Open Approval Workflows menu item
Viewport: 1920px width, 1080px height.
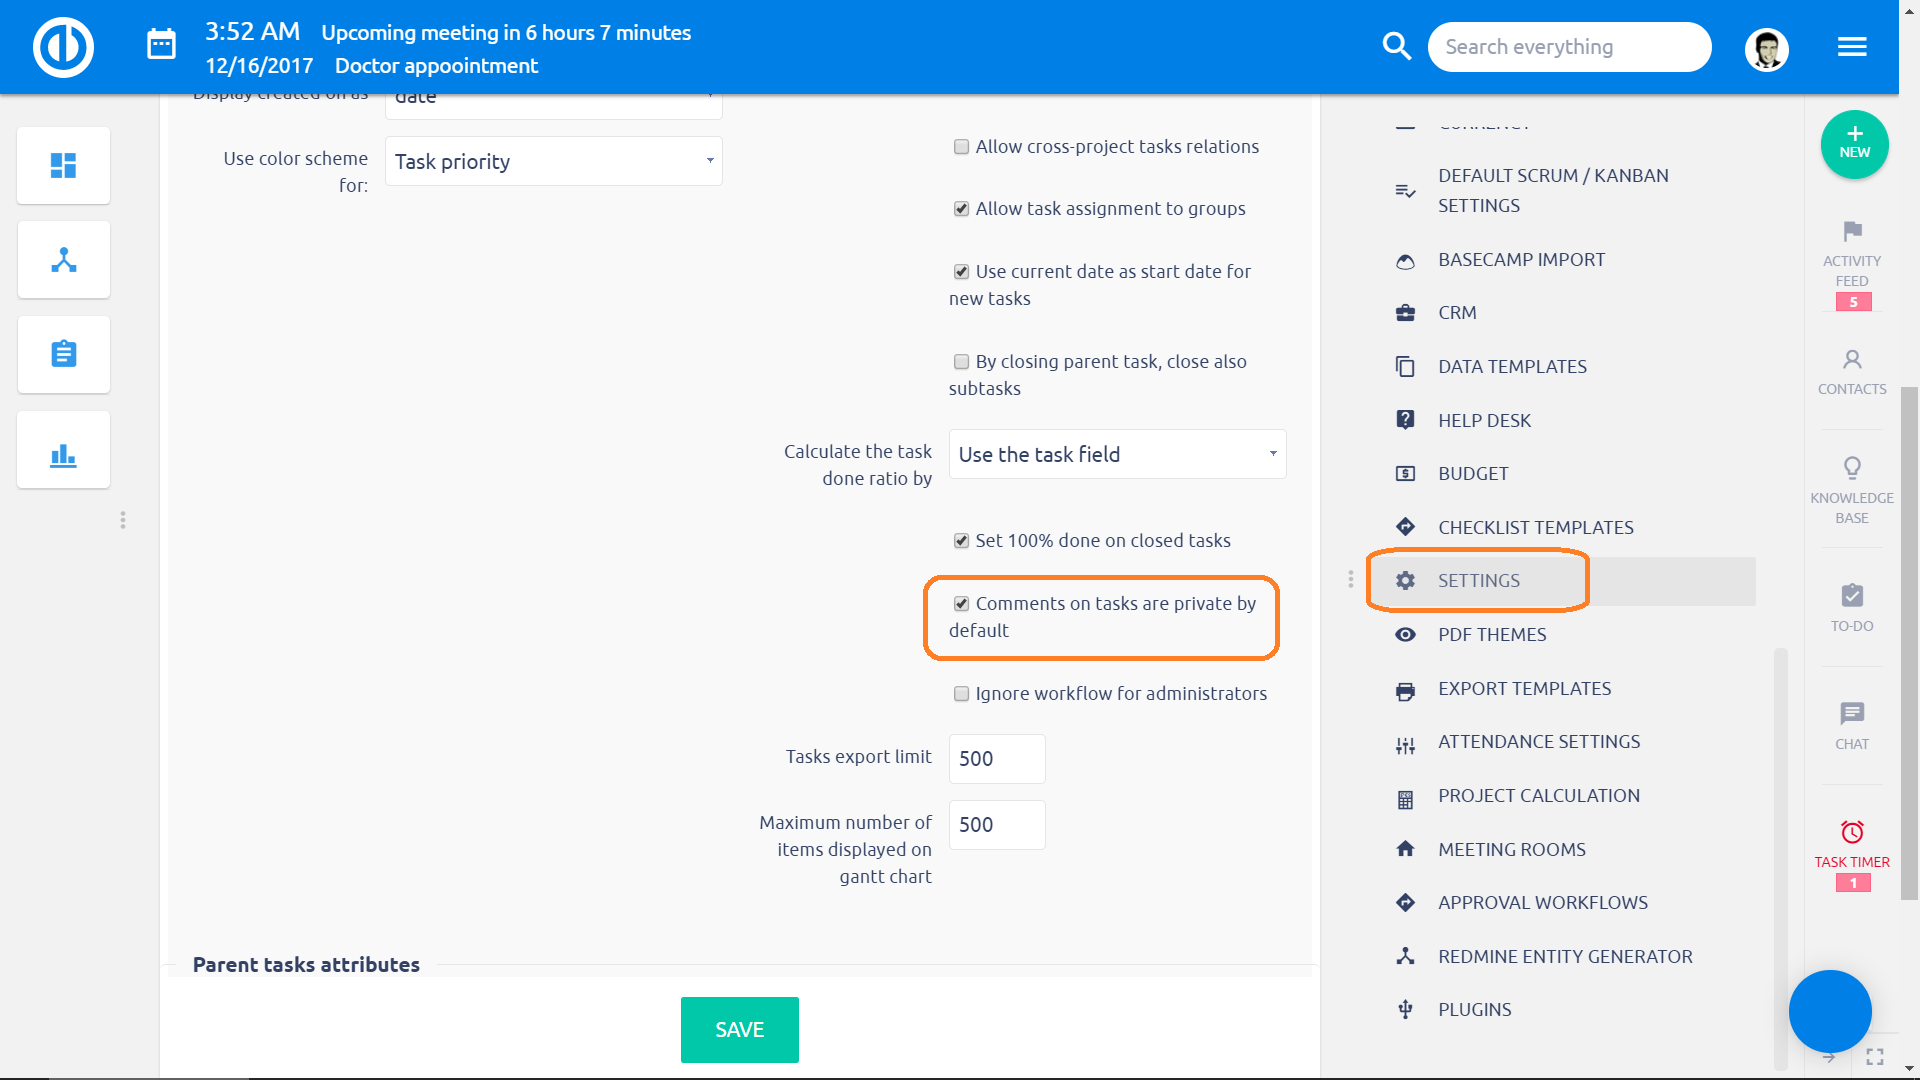(1542, 903)
